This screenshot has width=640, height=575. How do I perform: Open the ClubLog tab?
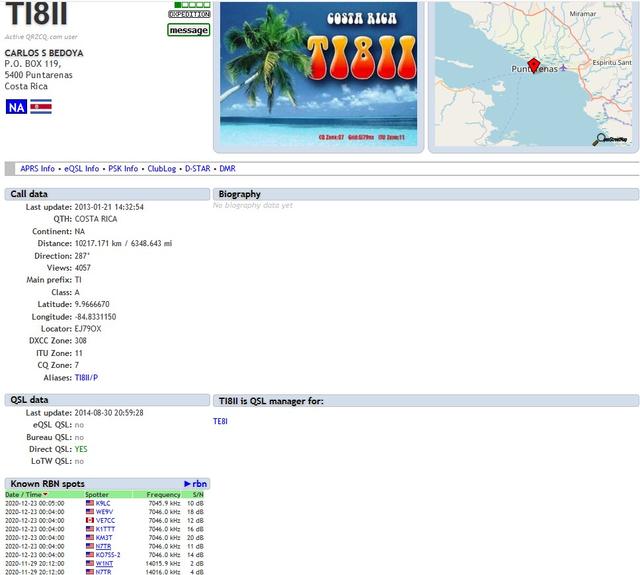(162, 169)
